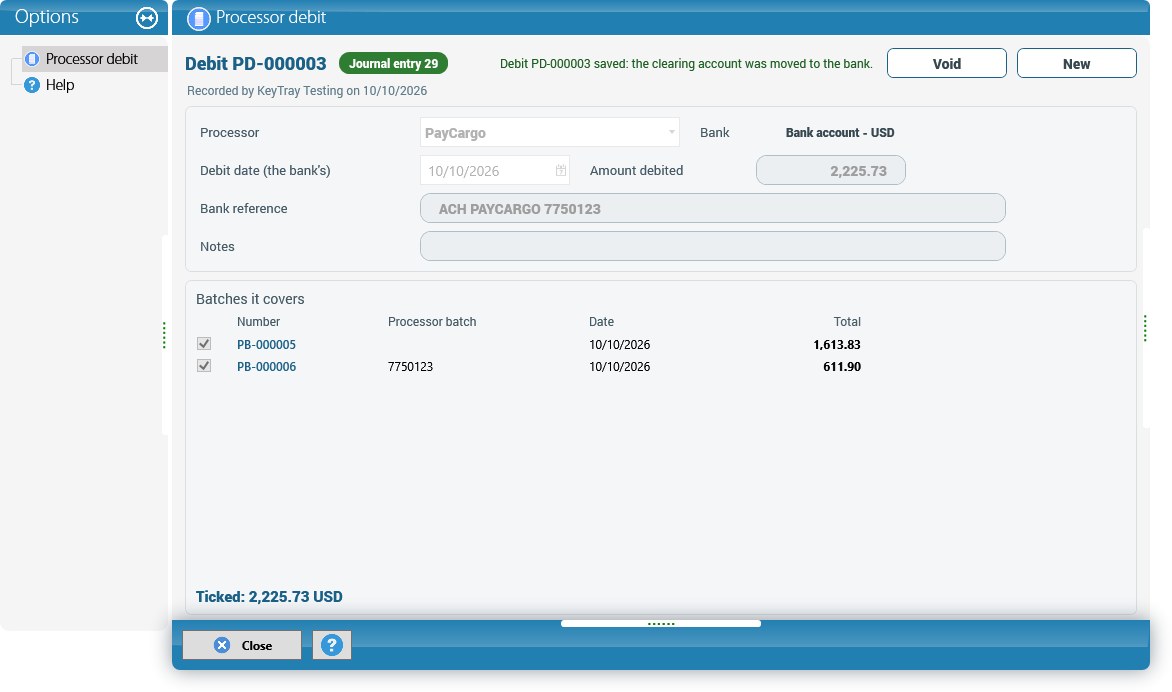Screen dimensions: 1172x692
Task: Click the date in the PB-000005 row
Action: pyautogui.click(x=620, y=345)
